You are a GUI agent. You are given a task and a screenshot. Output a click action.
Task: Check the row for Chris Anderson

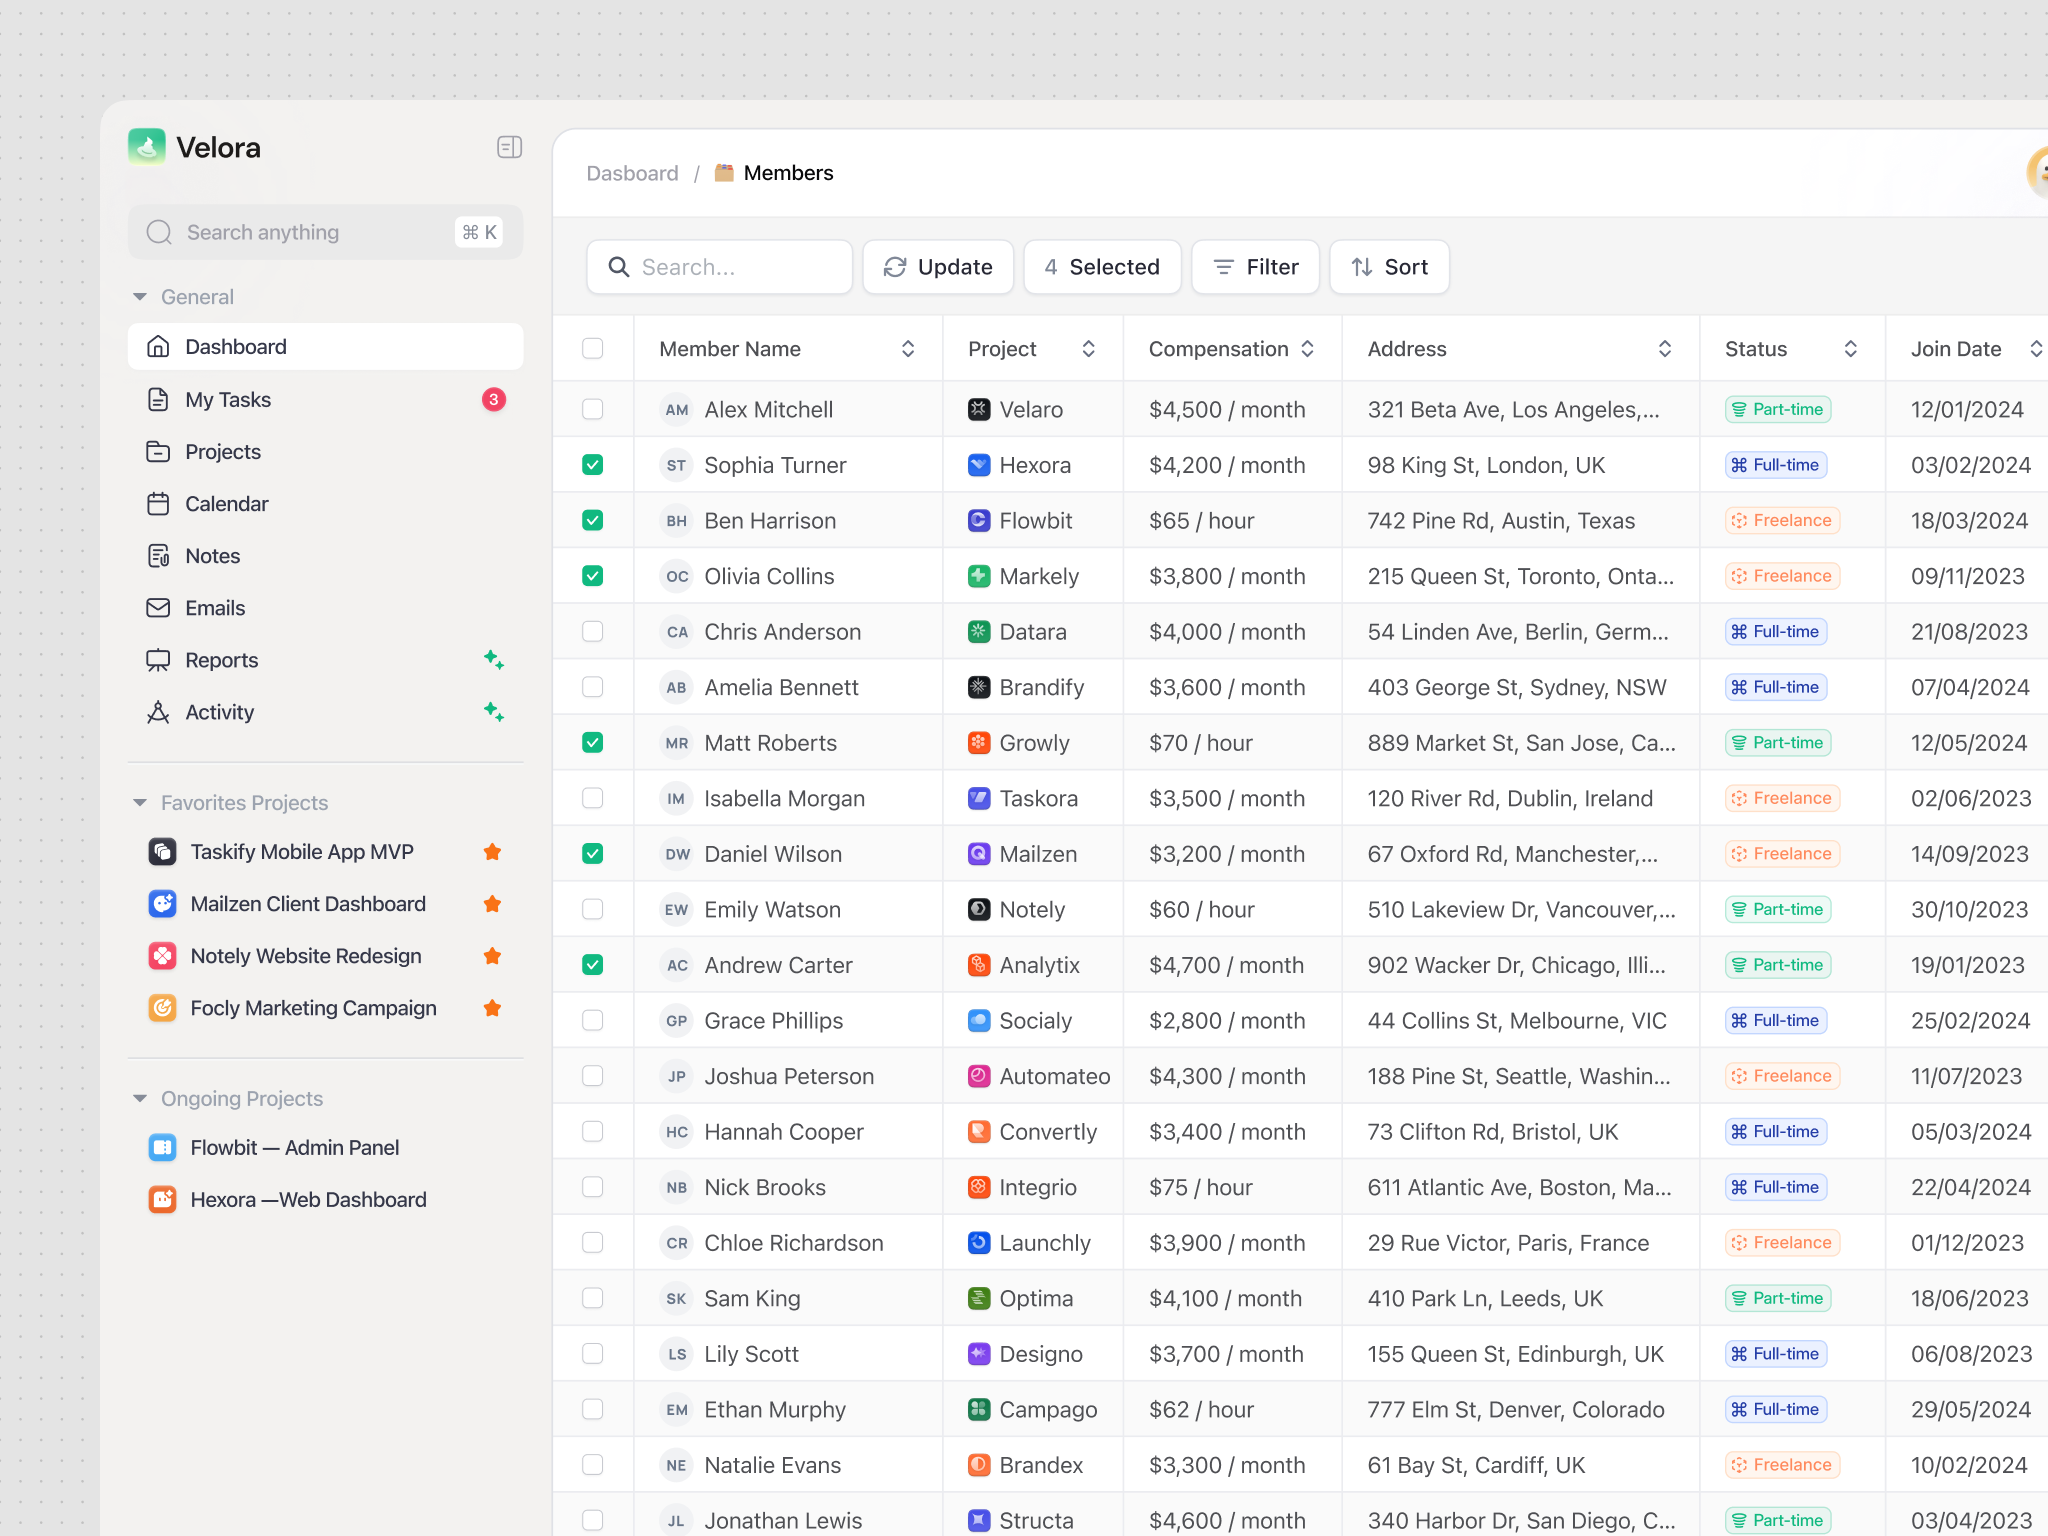coord(593,631)
